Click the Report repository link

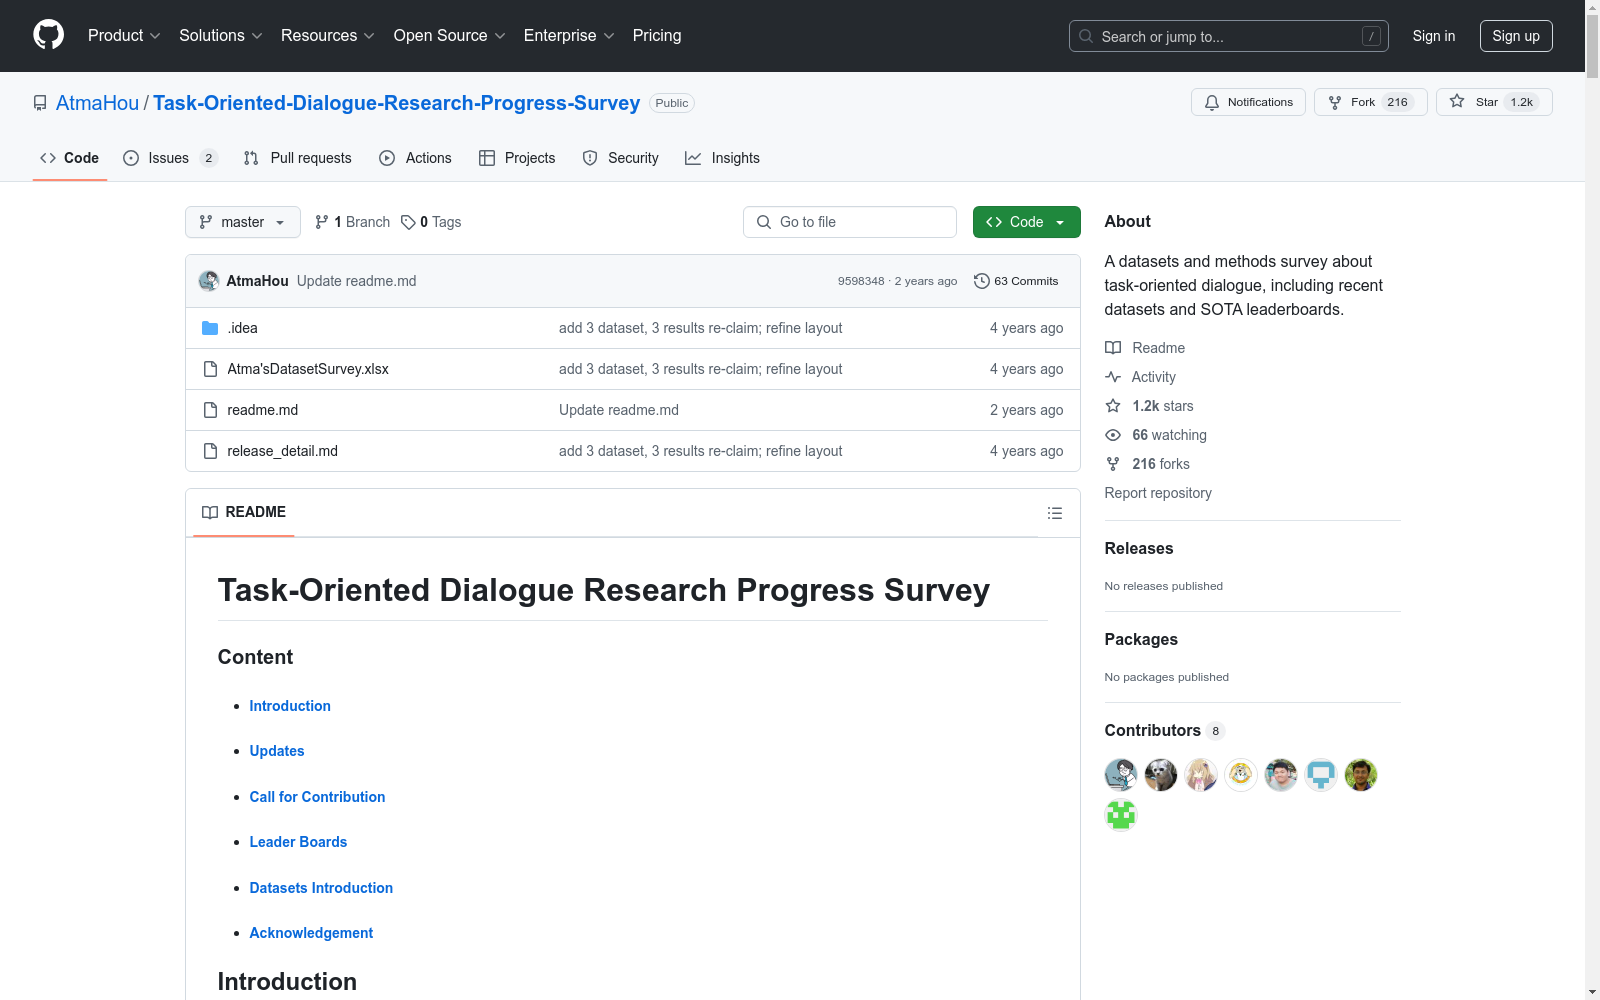tap(1158, 493)
